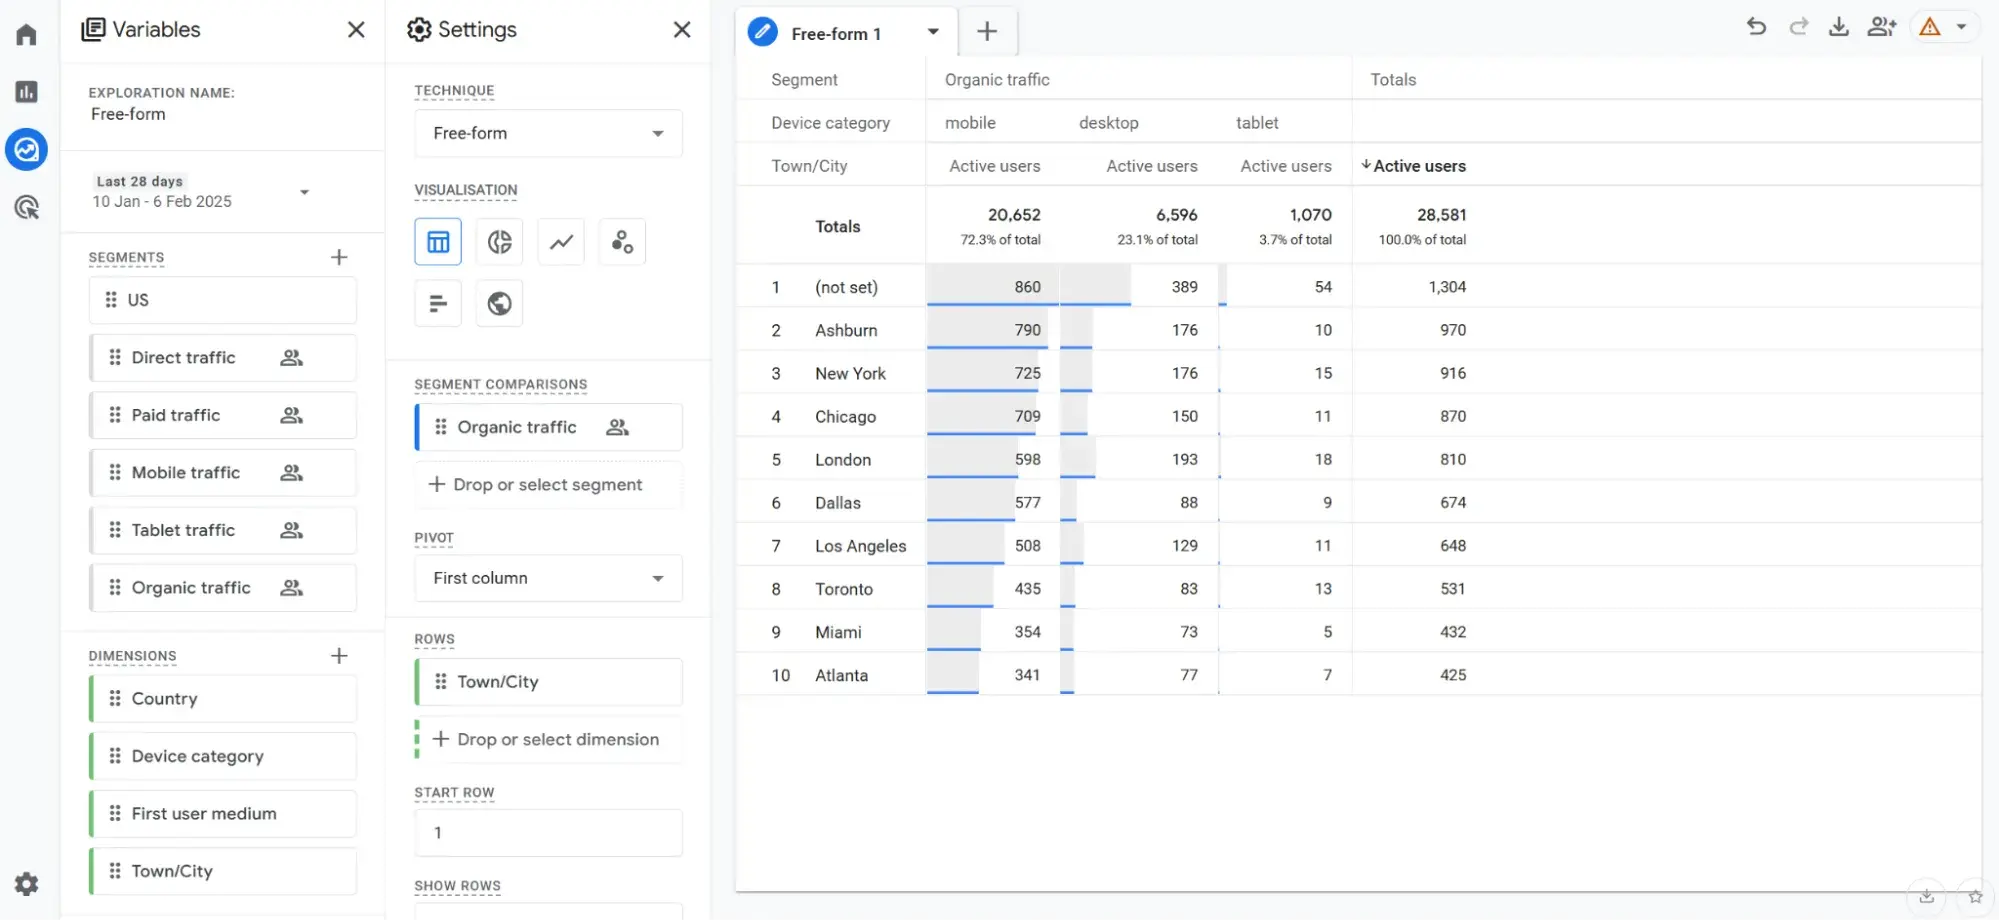
Task: Open the Advertising section in sidebar
Action: (x=27, y=207)
